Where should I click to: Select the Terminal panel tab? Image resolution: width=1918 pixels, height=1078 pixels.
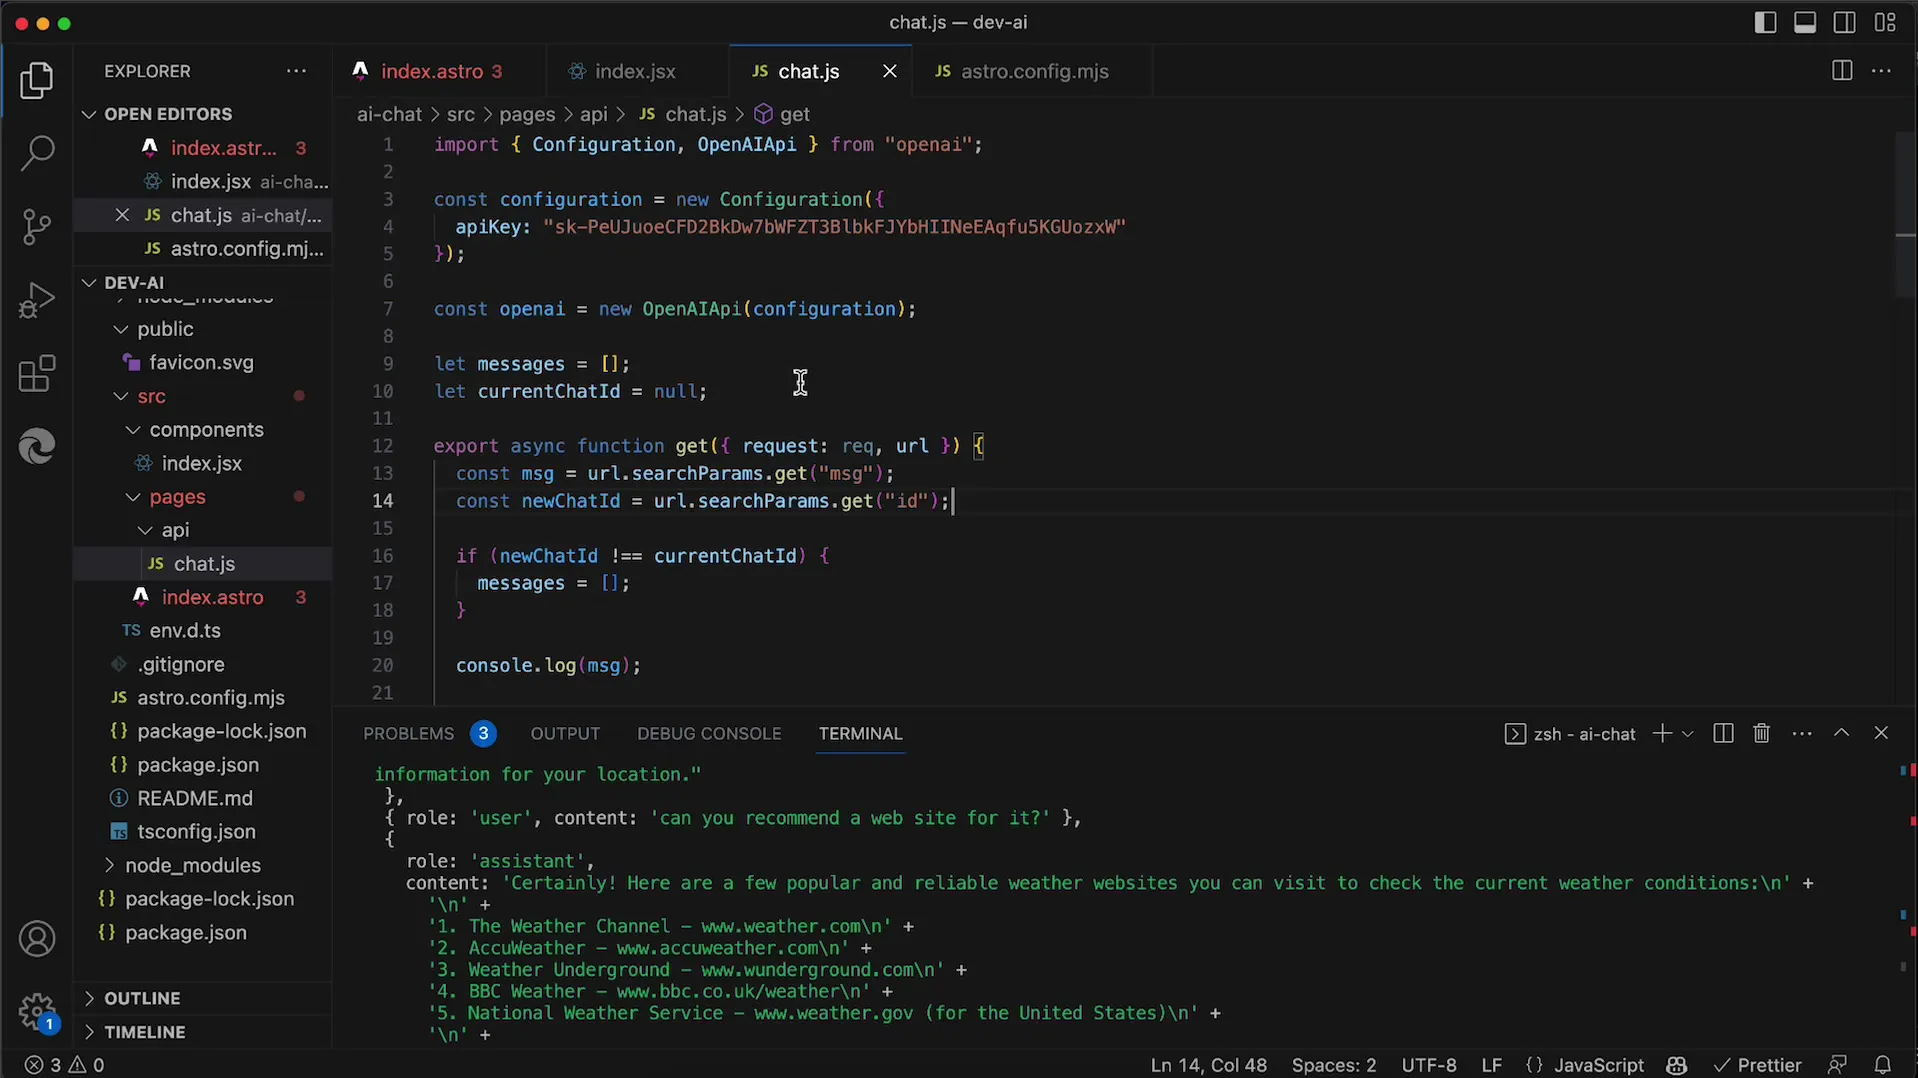(x=860, y=734)
